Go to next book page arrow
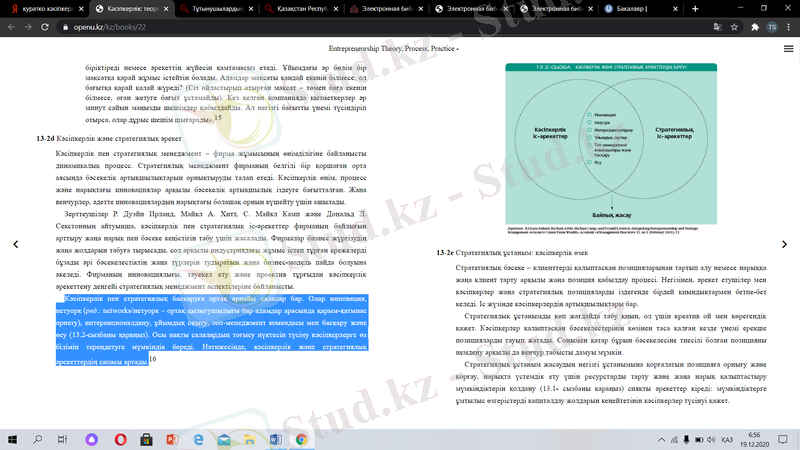Screen dimensions: 800x450 point(784,244)
